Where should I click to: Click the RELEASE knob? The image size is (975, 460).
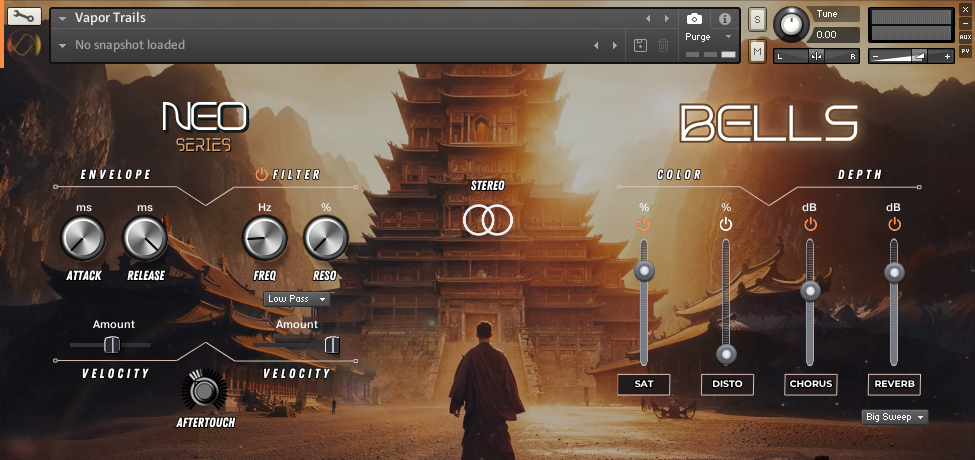click(x=145, y=239)
